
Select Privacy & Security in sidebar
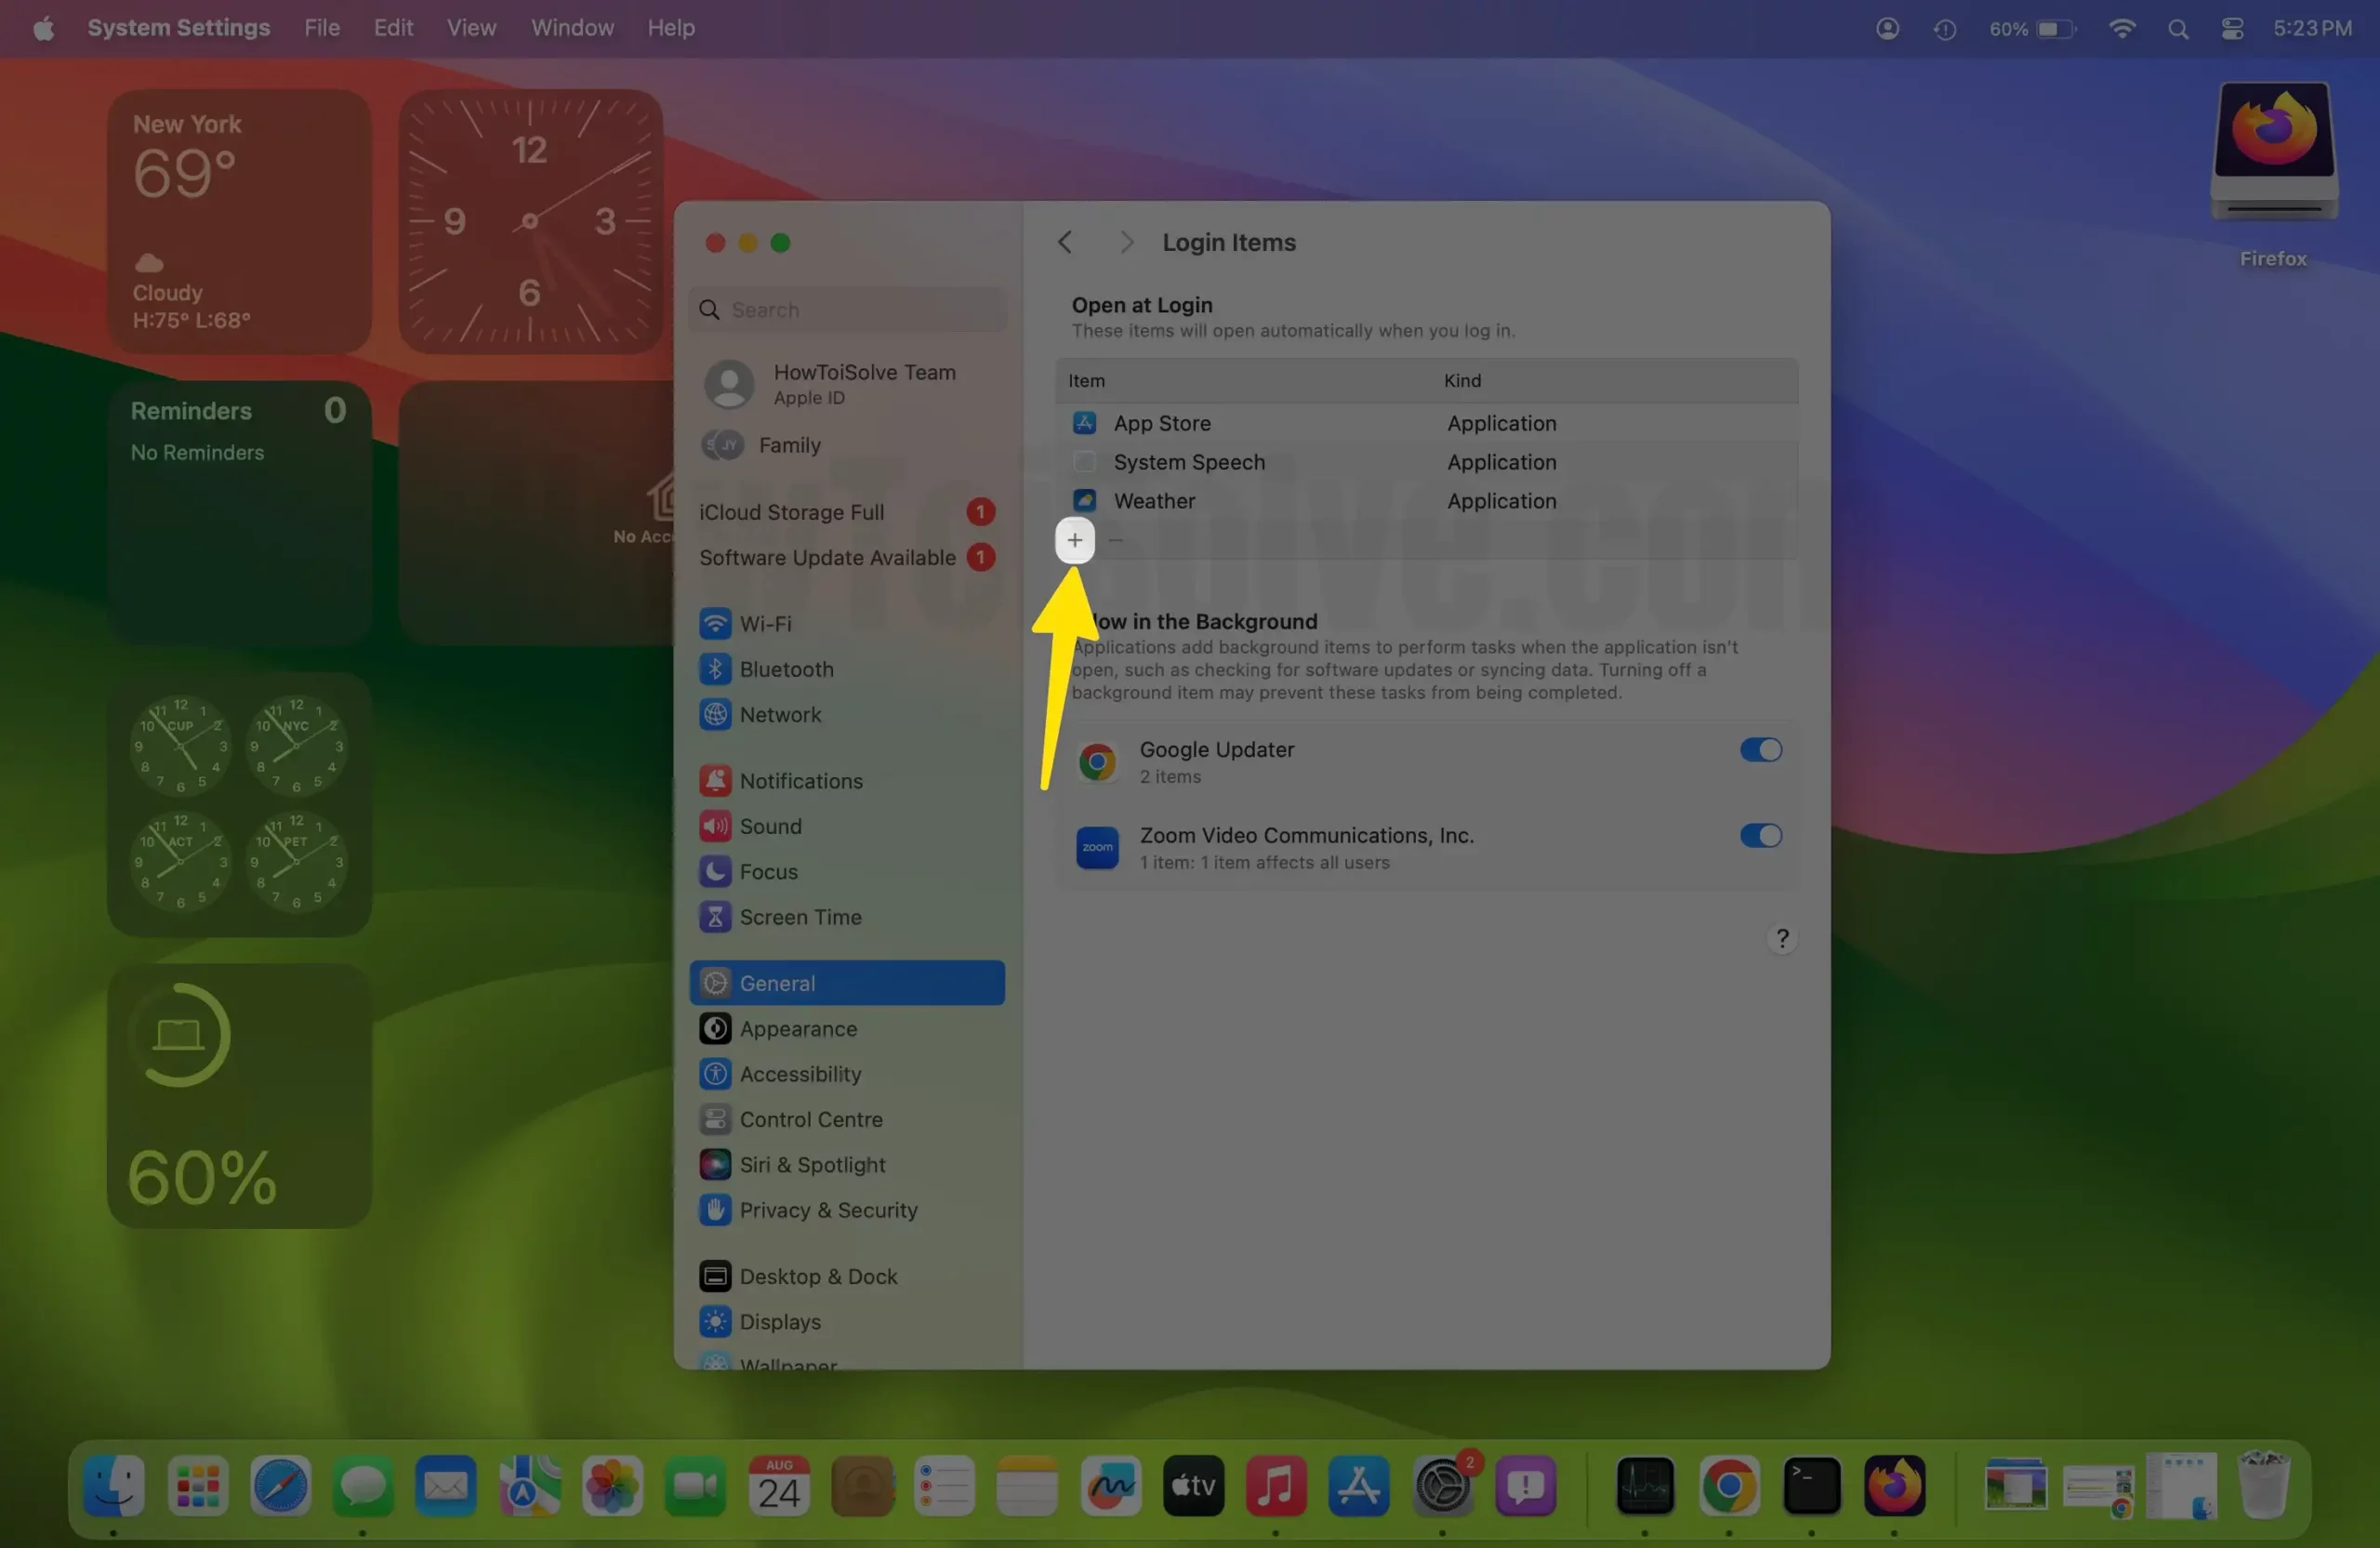(x=848, y=1210)
